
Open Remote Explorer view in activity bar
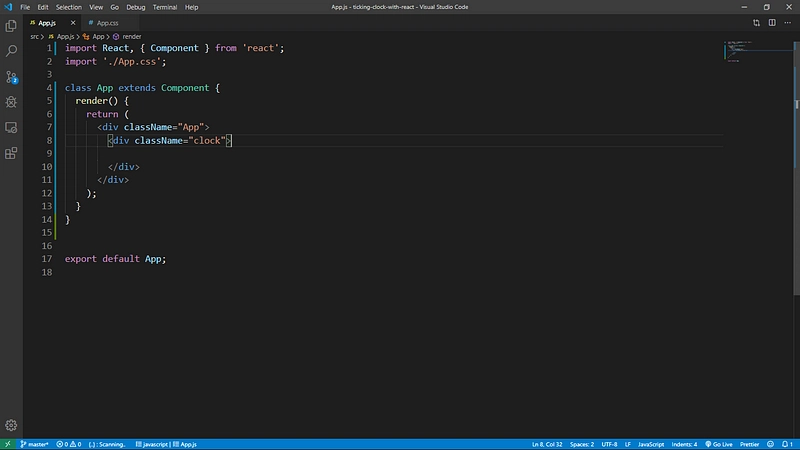click(11, 127)
